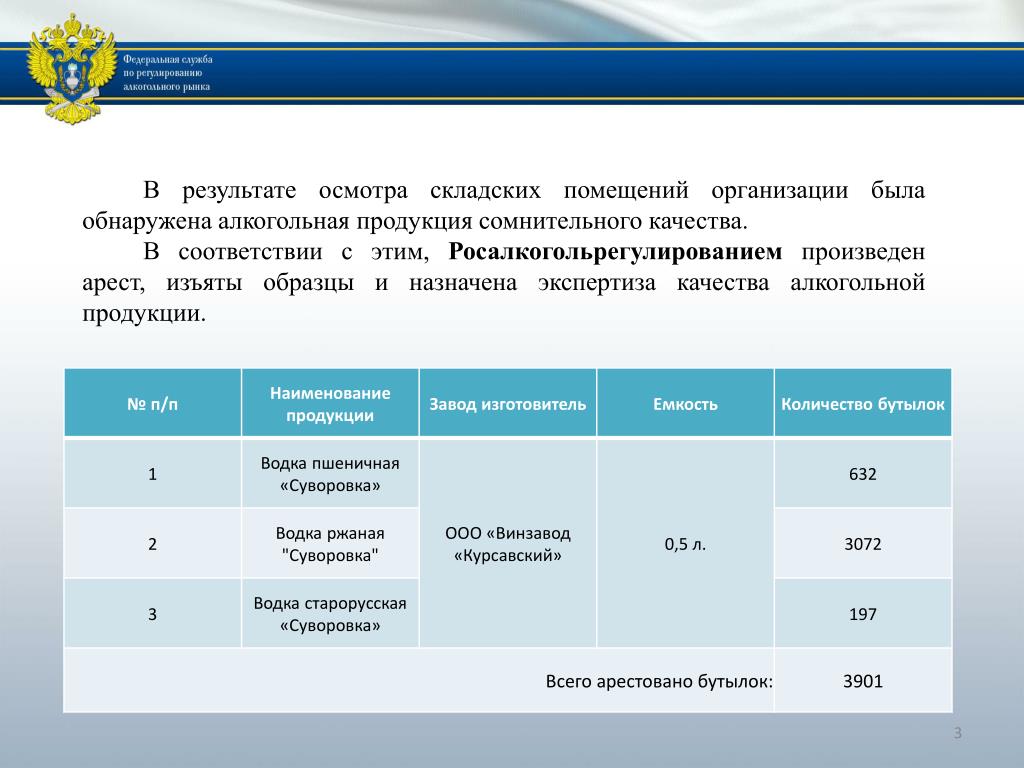
Task: Click the 'Водка старорусская «Суворовка»' cell
Action: pos(330,613)
